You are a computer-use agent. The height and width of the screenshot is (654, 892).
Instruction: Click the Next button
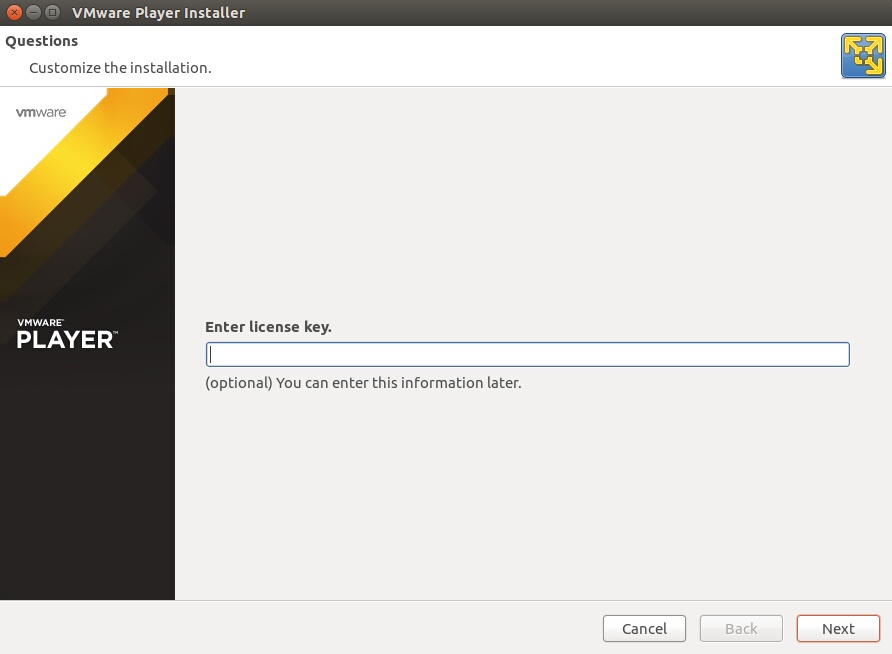coord(838,628)
